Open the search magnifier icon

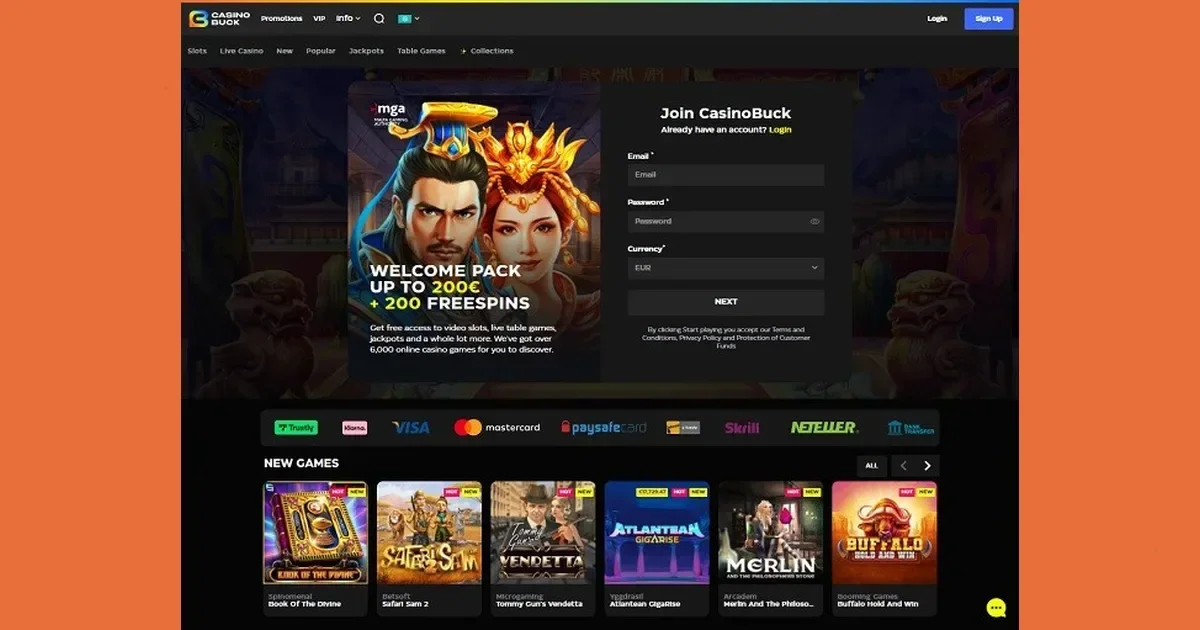click(x=379, y=18)
